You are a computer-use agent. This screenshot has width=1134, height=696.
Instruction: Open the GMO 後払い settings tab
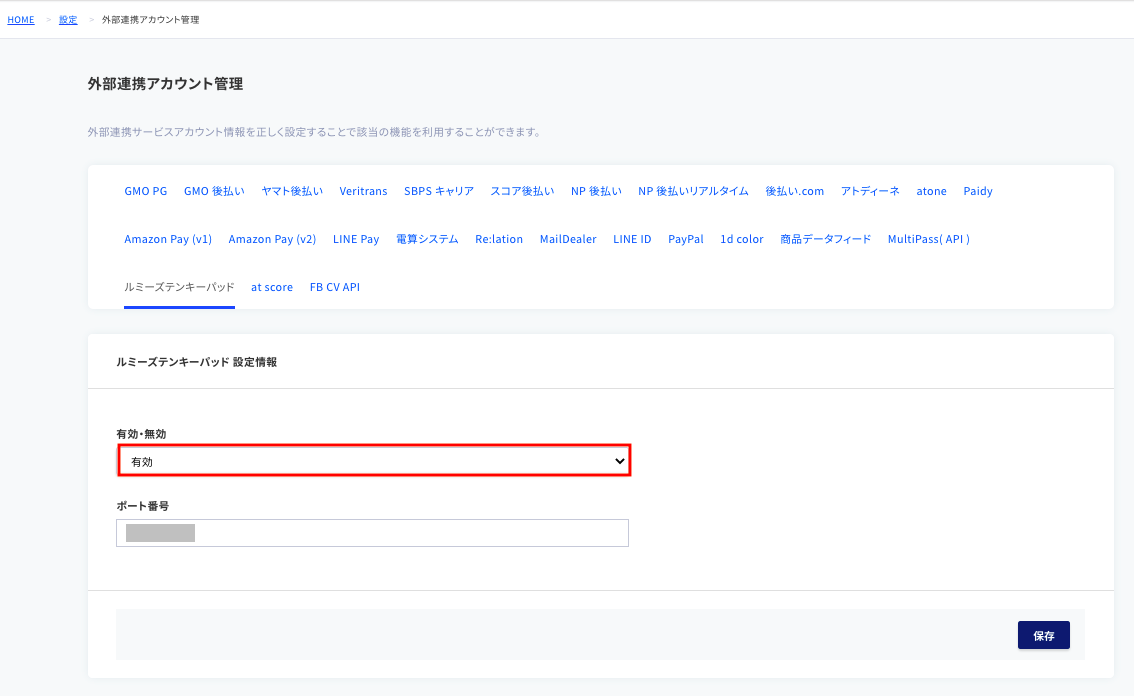(x=213, y=191)
